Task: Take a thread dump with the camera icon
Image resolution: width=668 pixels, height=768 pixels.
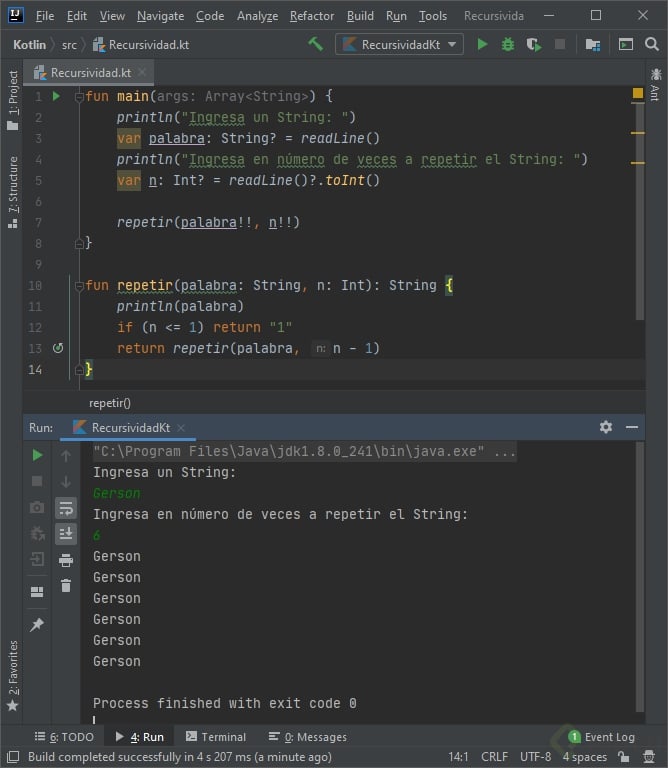Action: pos(37,507)
